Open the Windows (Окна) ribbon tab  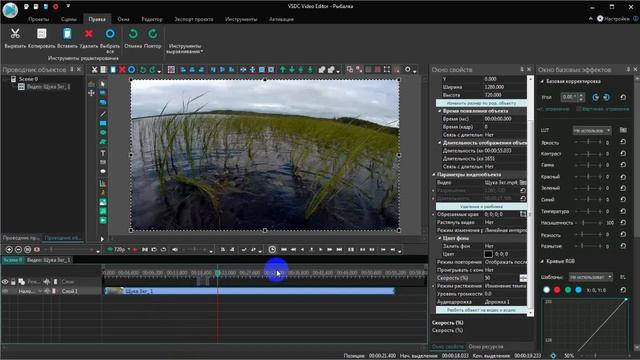(123, 19)
